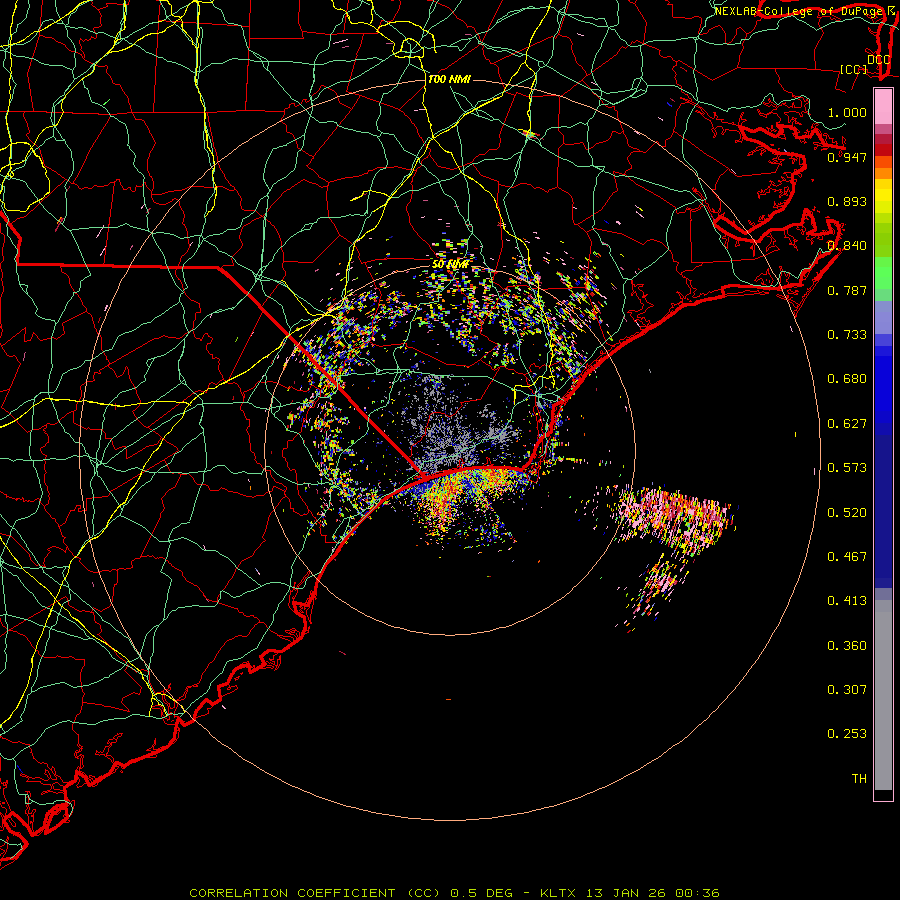Image resolution: width=900 pixels, height=900 pixels.
Task: Click the TH threshold label on the scale
Action: coord(859,779)
